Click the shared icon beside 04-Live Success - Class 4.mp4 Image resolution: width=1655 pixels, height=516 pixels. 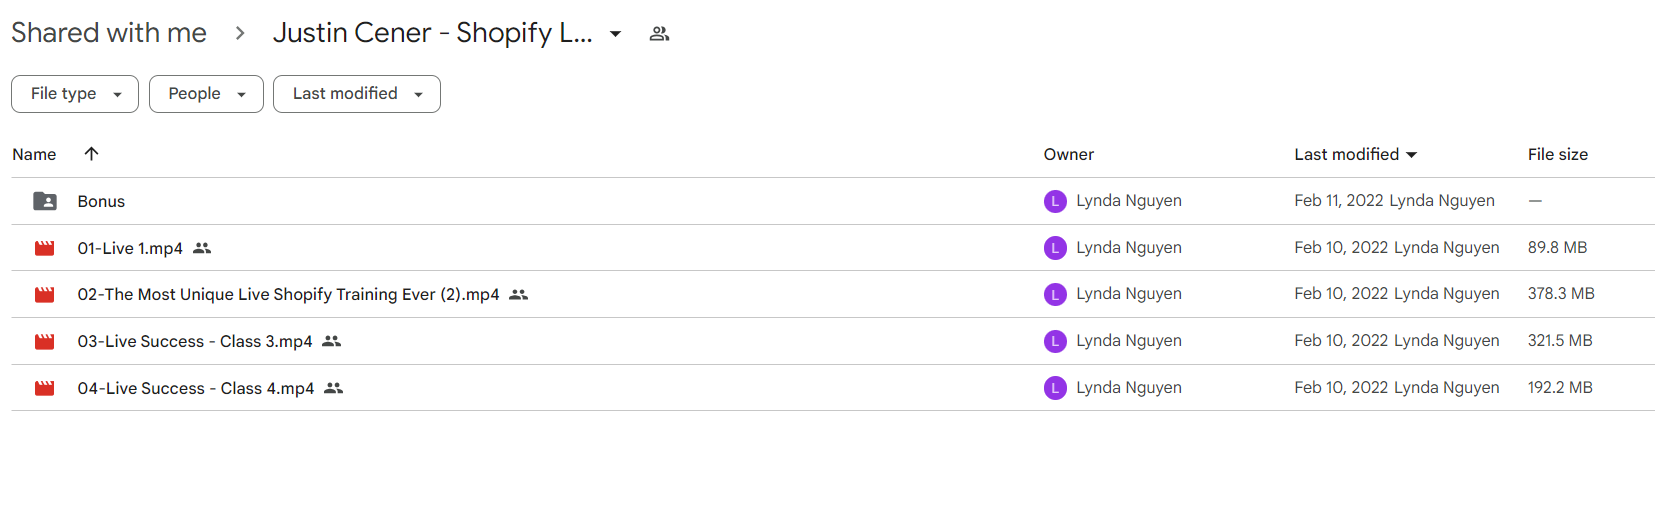coord(334,388)
